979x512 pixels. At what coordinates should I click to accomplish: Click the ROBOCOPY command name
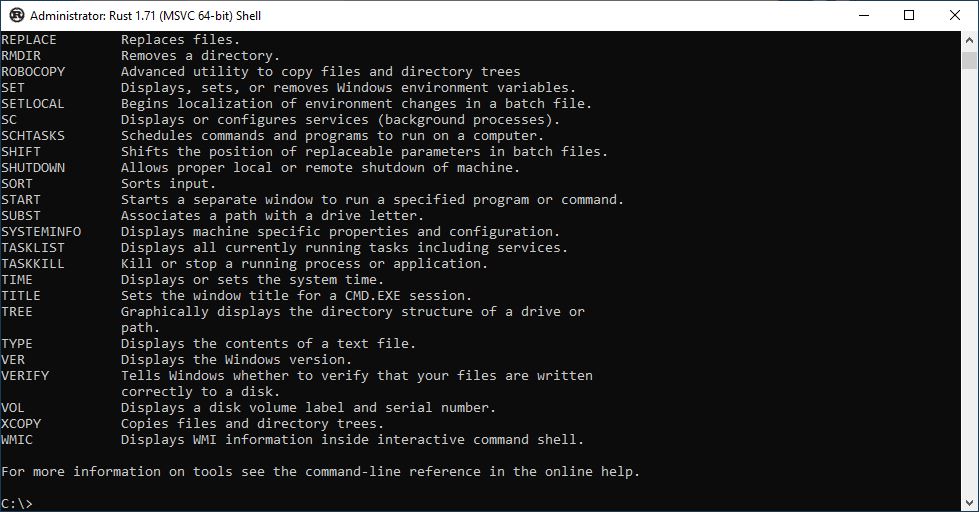pyautogui.click(x=33, y=71)
